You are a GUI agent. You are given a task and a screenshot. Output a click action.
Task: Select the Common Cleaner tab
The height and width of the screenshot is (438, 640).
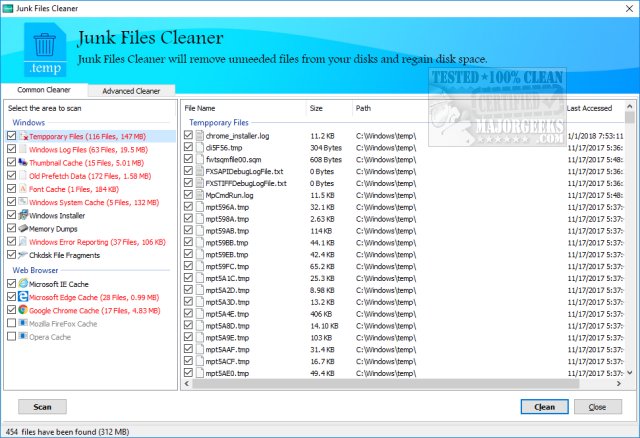coord(44,89)
